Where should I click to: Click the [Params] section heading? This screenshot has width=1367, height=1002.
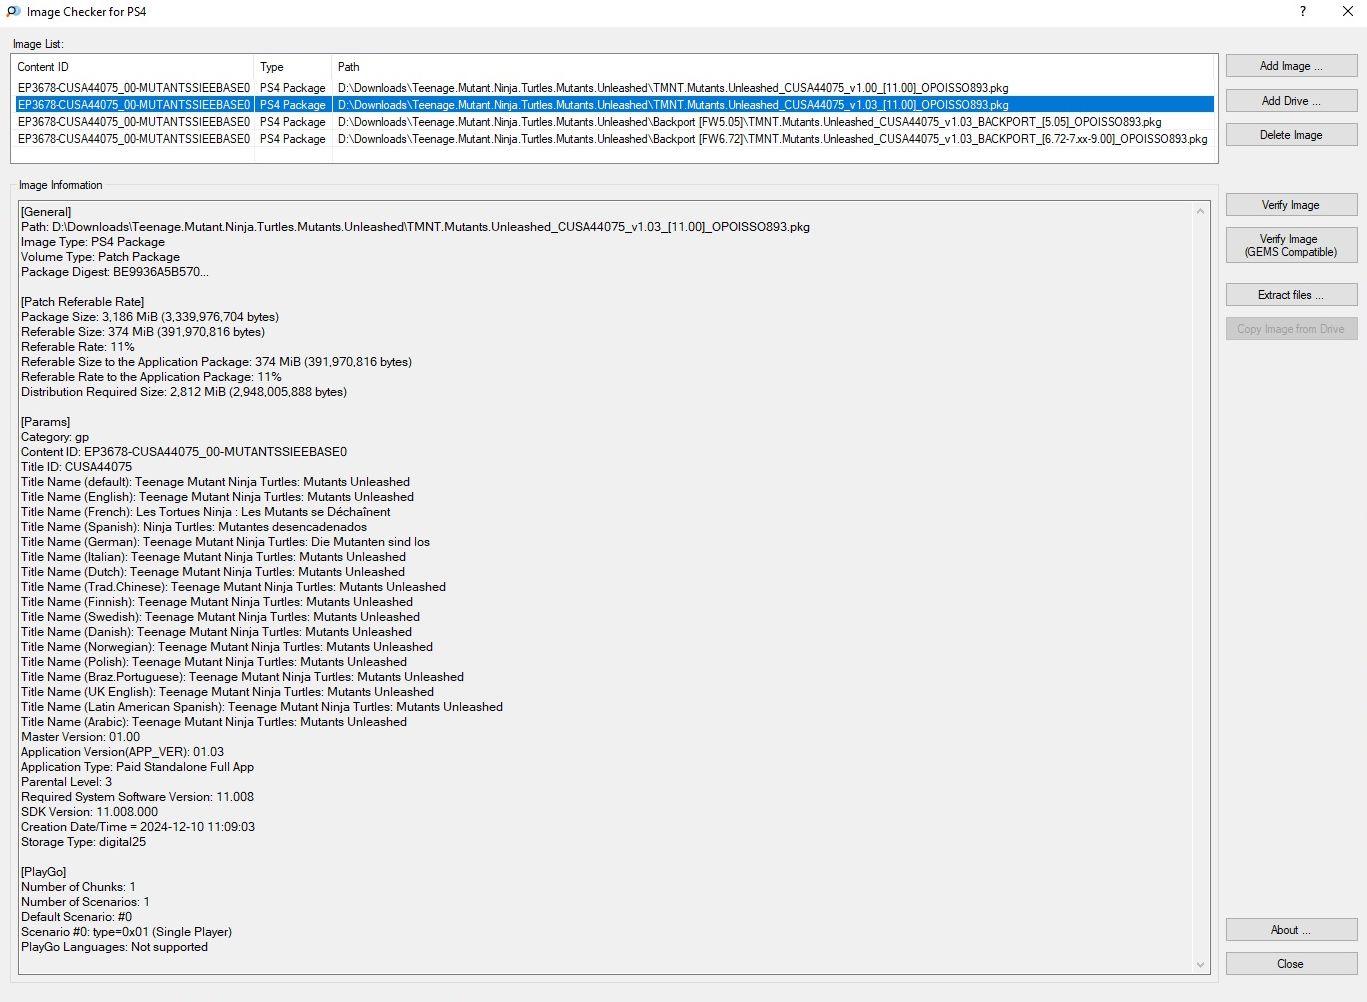46,422
